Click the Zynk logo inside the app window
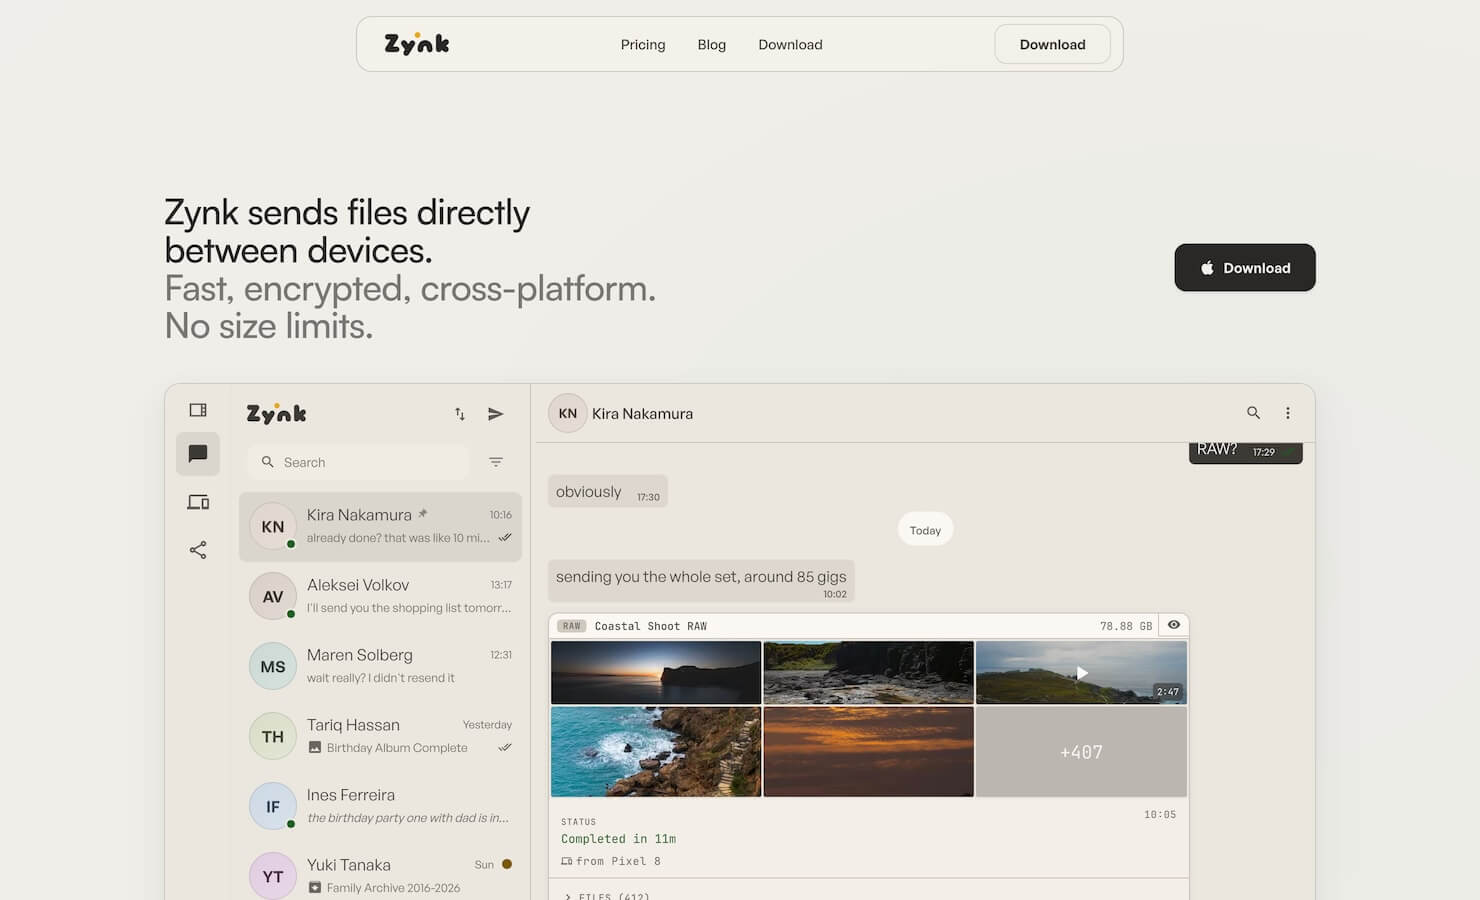Image resolution: width=1480 pixels, height=900 pixels. coord(276,413)
